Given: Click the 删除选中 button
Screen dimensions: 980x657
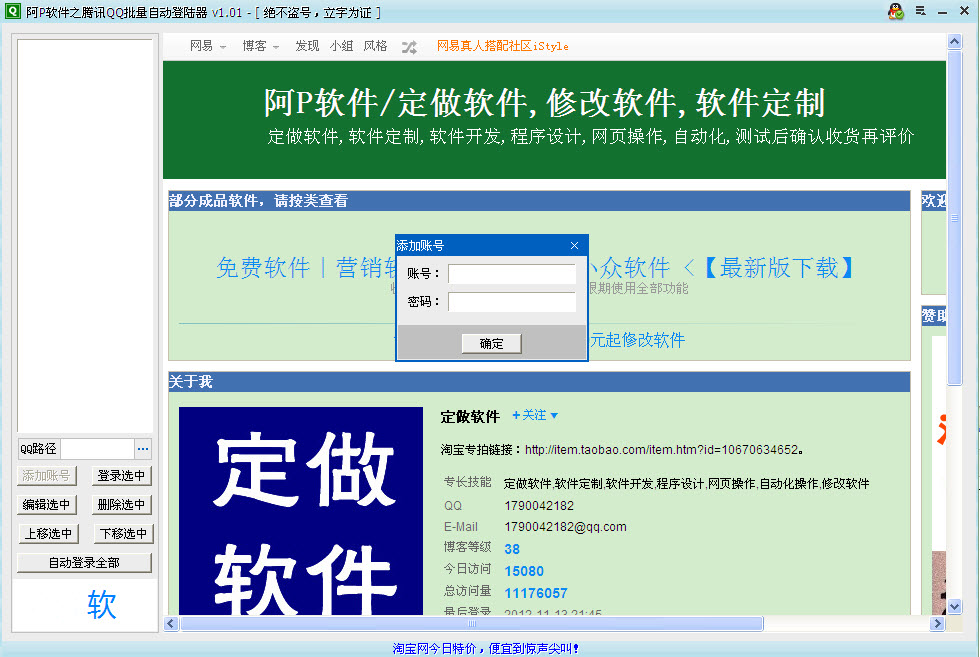Looking at the screenshot, I should coord(121,504).
